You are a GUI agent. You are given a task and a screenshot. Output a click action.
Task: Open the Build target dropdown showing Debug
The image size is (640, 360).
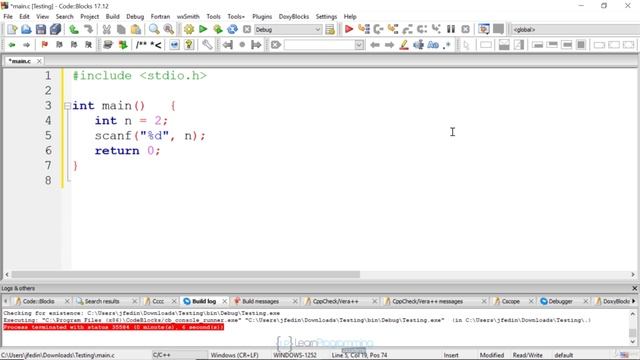288,29
